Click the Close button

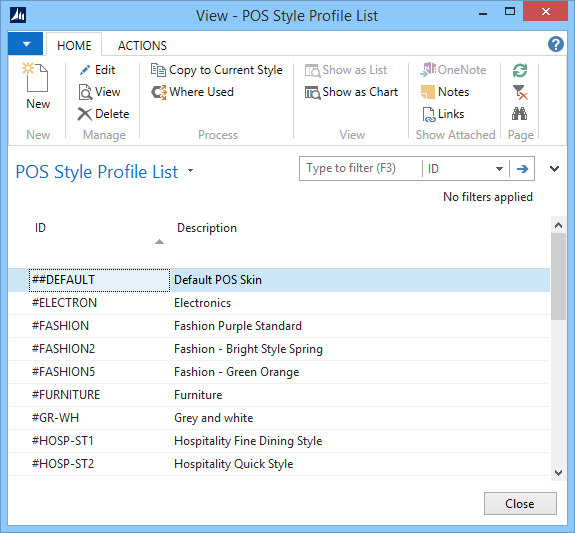coord(520,503)
